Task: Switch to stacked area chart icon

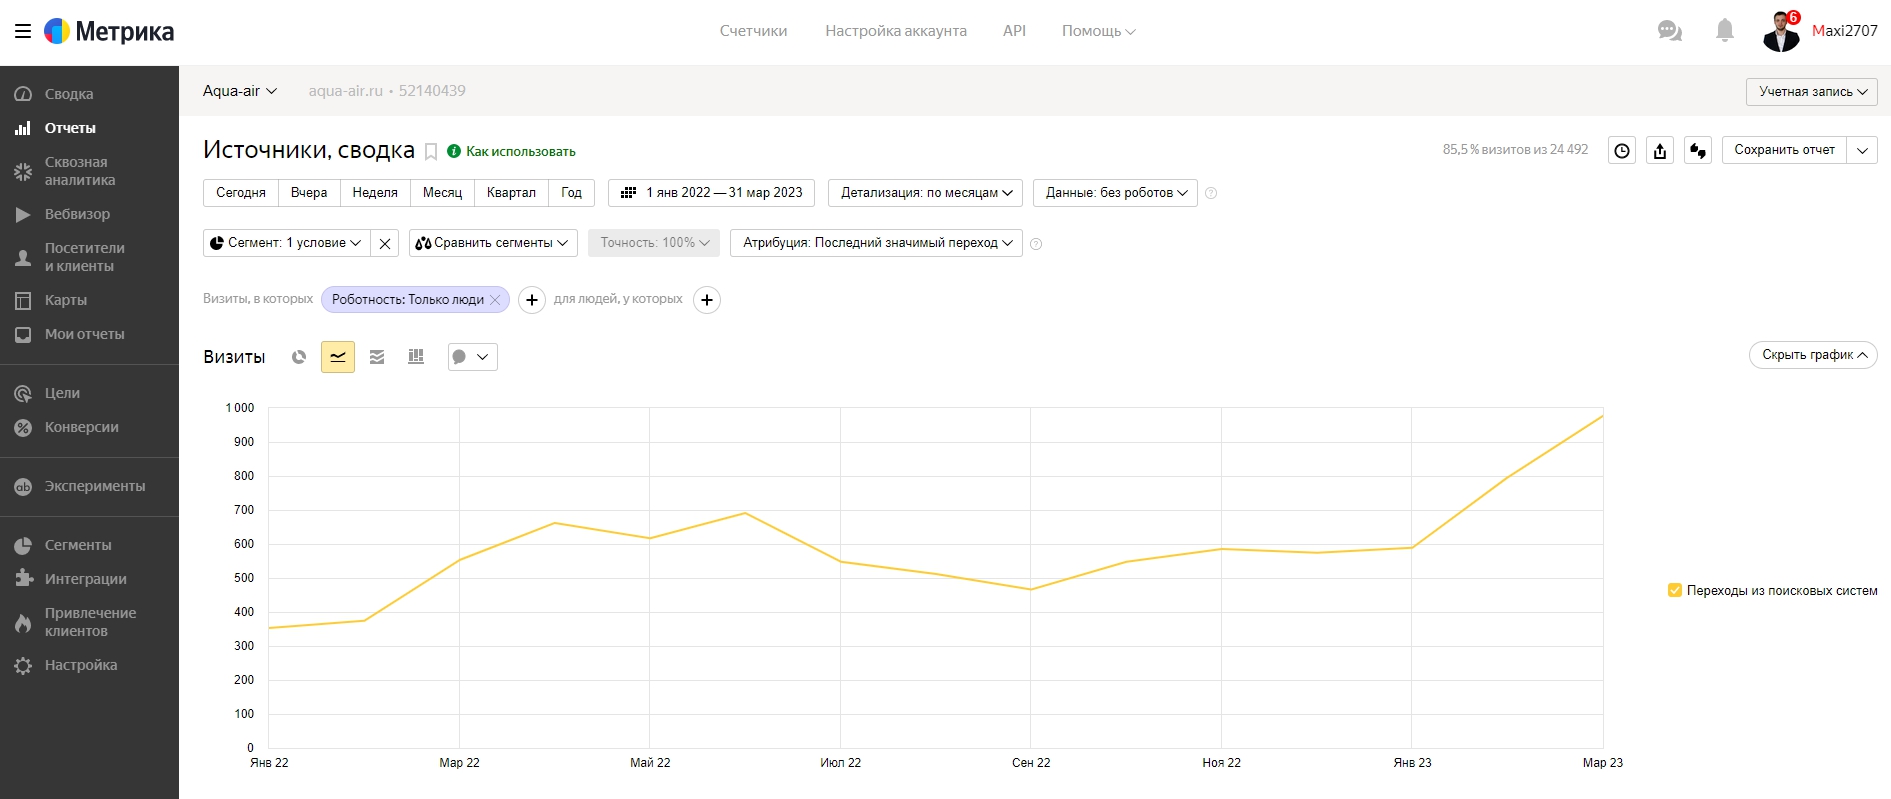Action: pos(377,357)
